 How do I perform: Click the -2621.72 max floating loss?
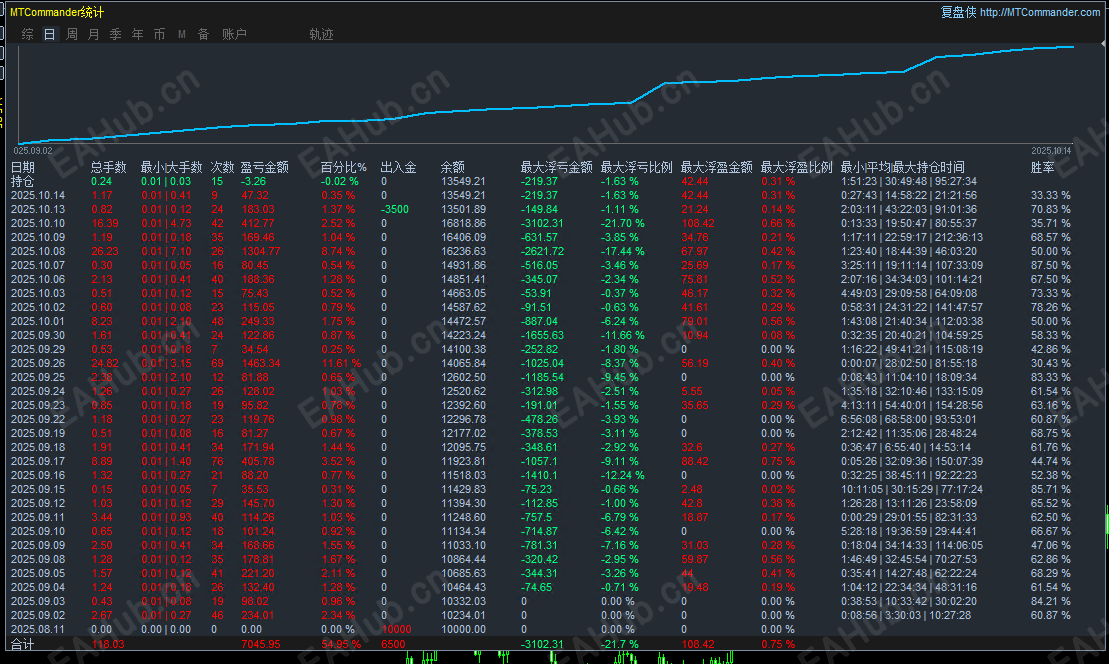click(x=542, y=251)
